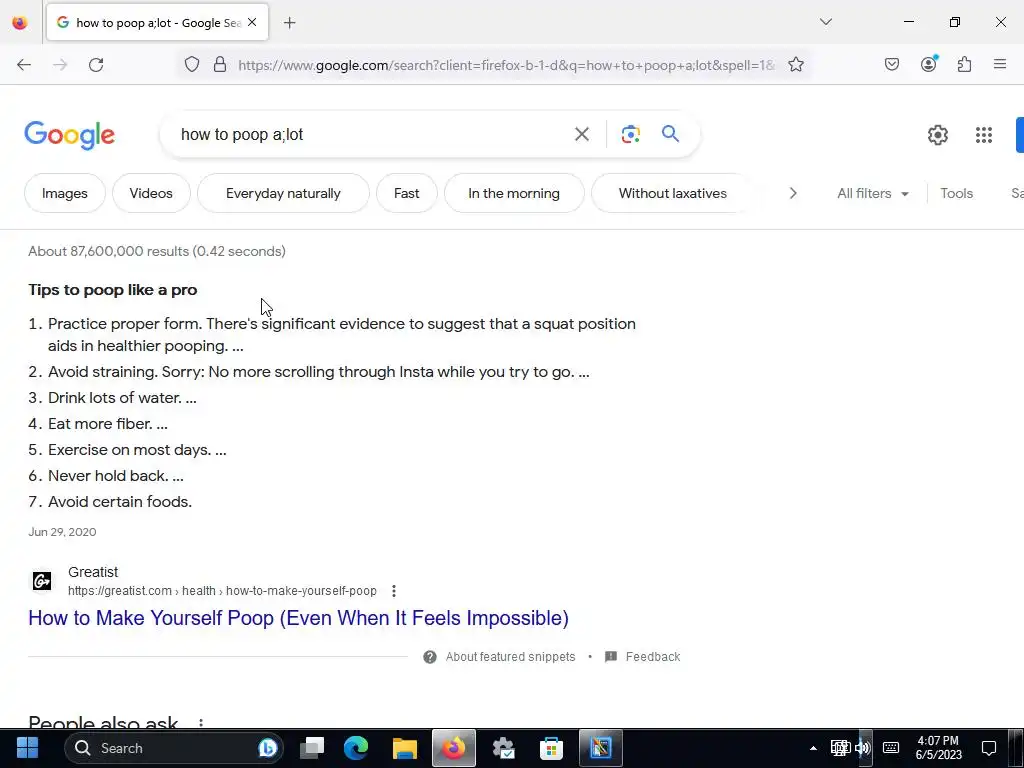This screenshot has height=768, width=1024.
Task: Open the Extensions puzzle icon
Action: click(x=964, y=64)
